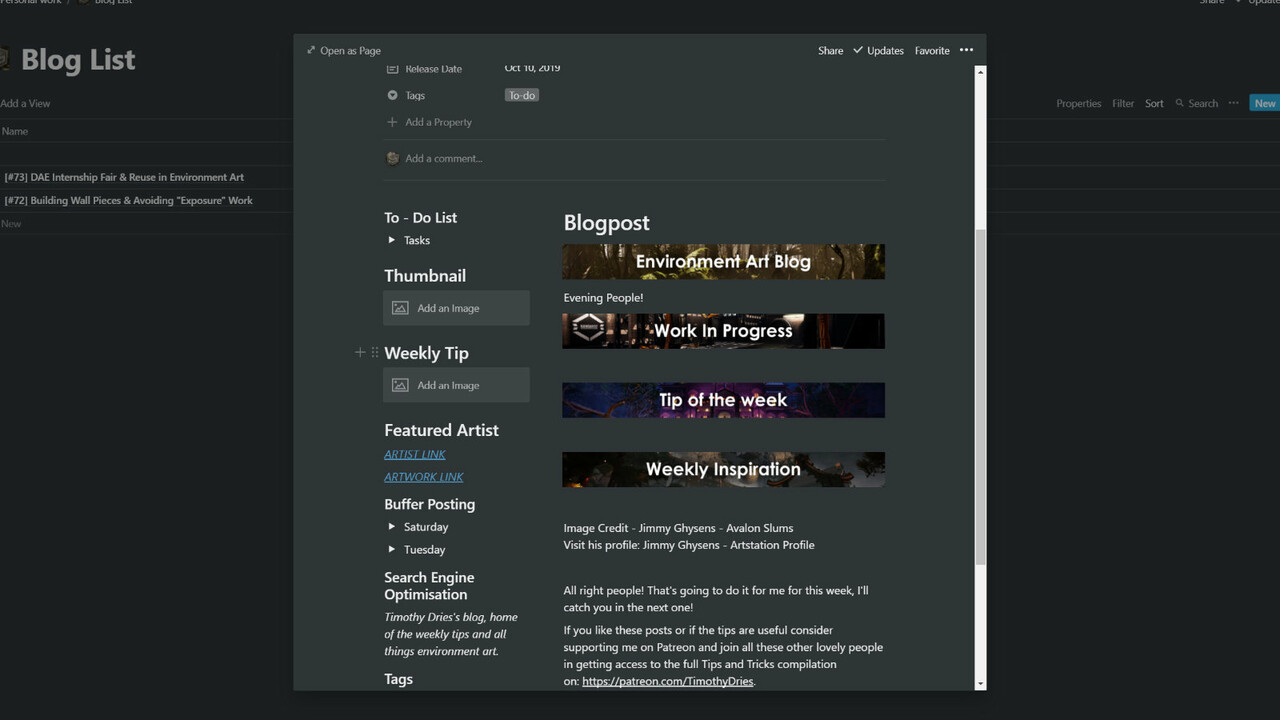Screen dimensions: 1280x720
Task: Click the Search Engine Optimisation heading
Action: [429, 586]
